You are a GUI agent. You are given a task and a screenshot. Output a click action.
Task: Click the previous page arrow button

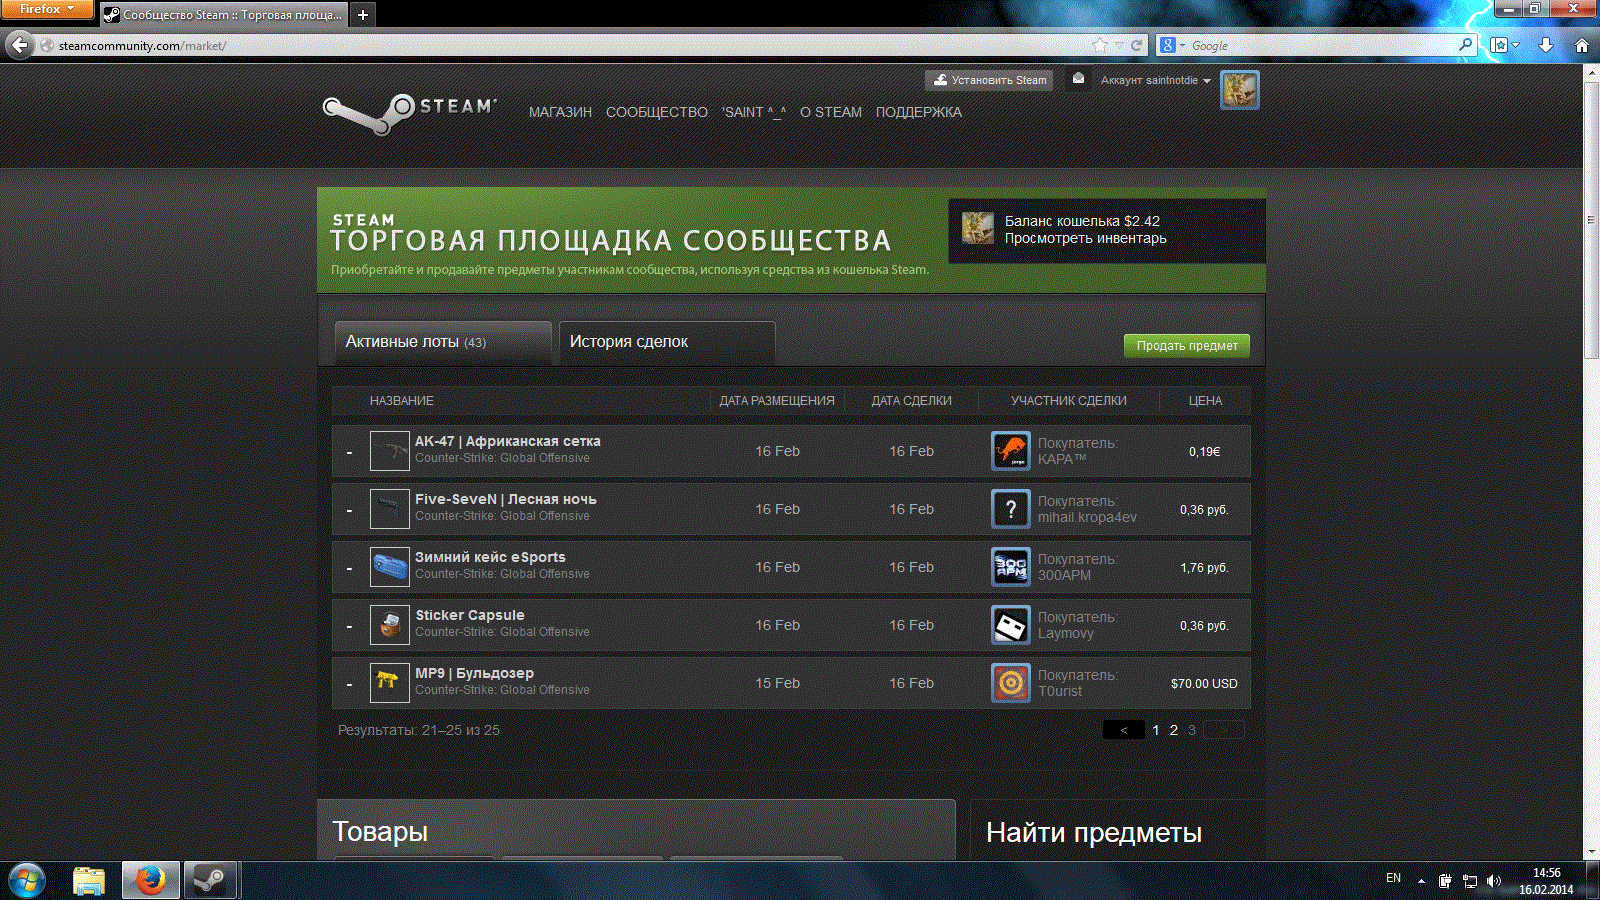coord(1124,730)
